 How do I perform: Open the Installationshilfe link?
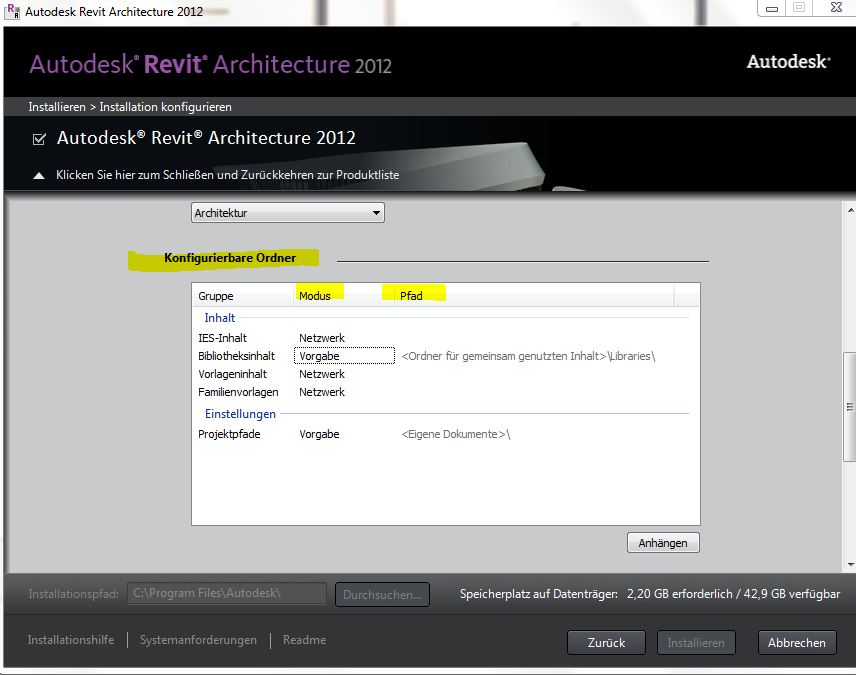[x=71, y=640]
